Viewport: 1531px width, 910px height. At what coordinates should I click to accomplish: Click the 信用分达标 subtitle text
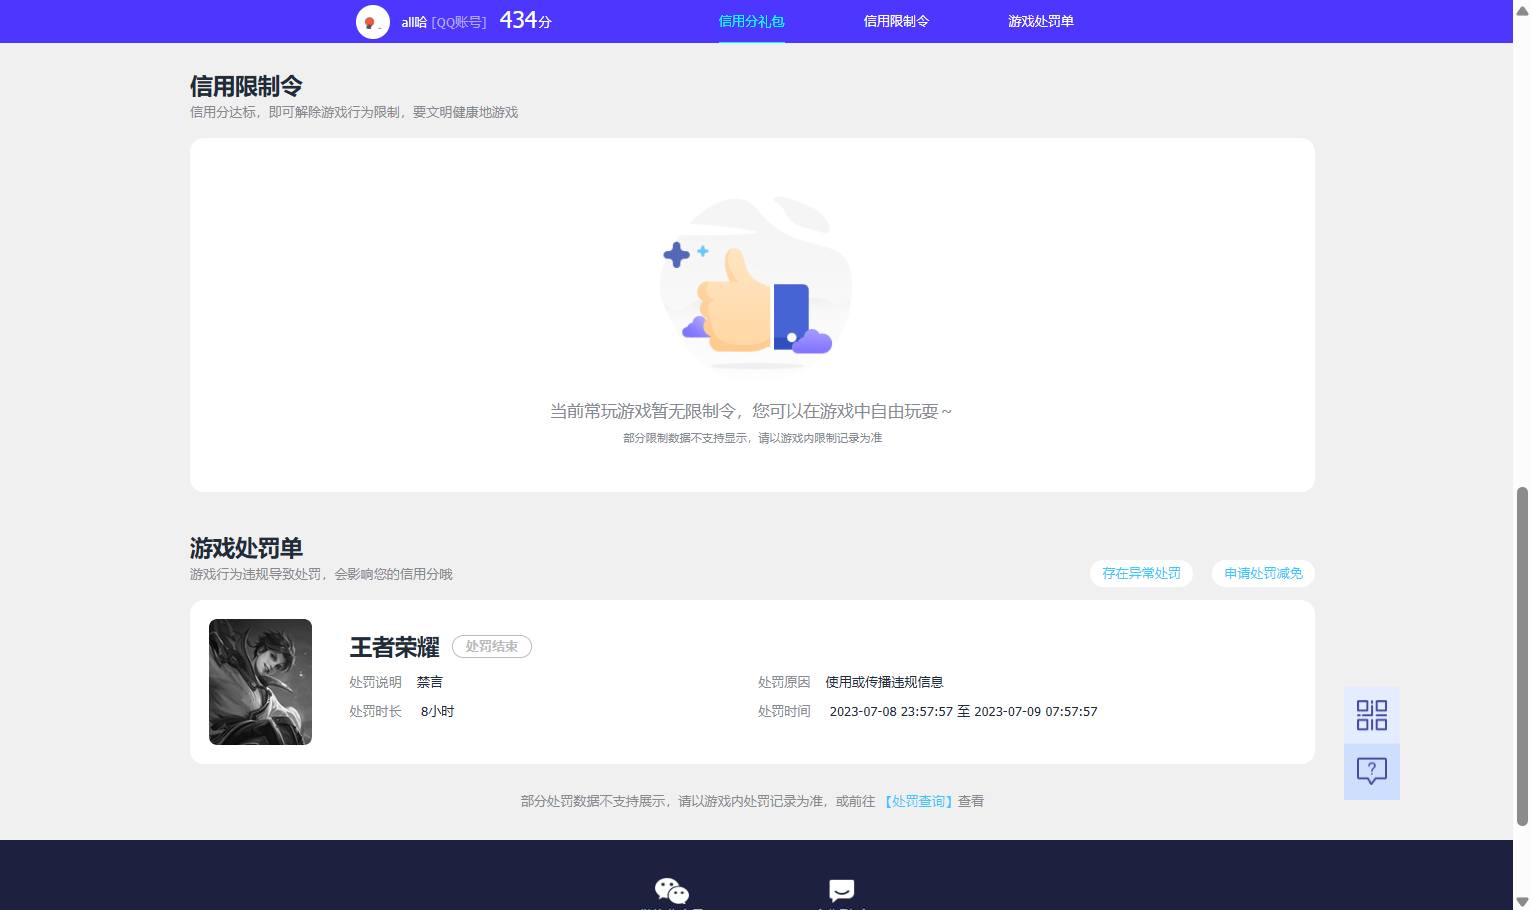point(354,112)
